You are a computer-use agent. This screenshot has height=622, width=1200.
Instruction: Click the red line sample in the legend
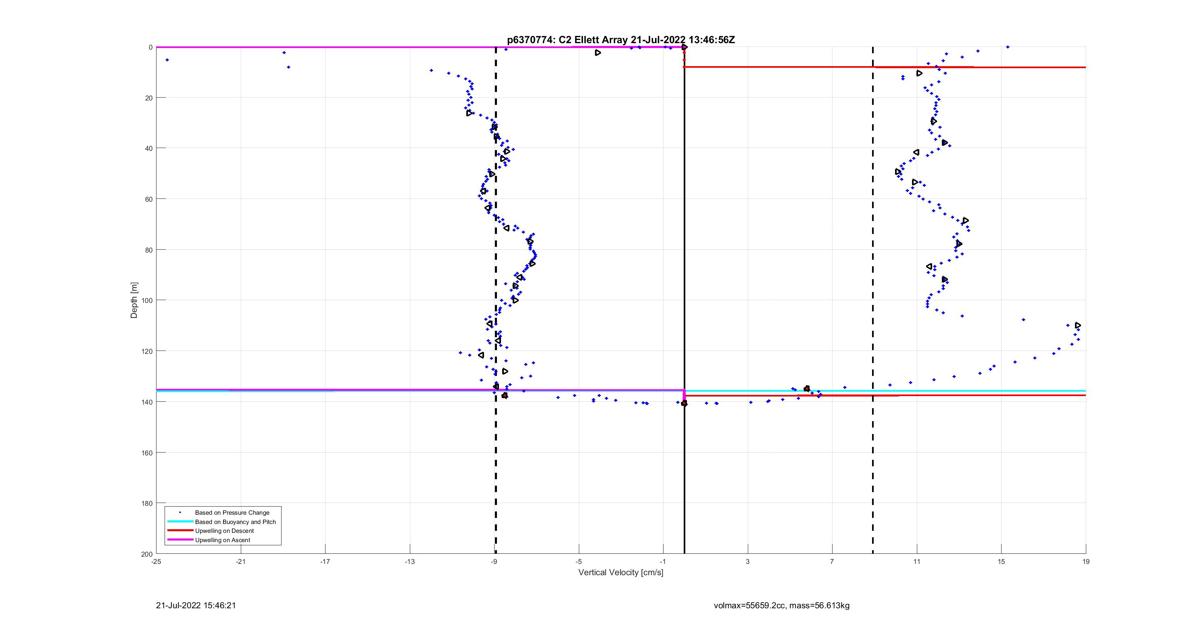pyautogui.click(x=178, y=531)
